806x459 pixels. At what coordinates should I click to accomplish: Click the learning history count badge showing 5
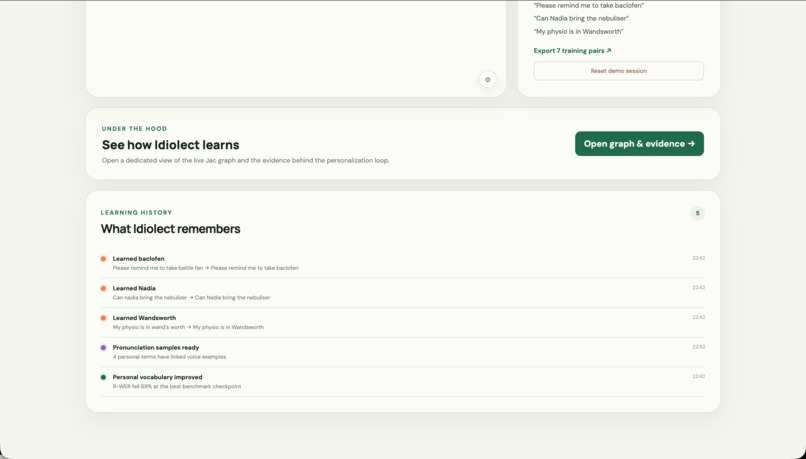click(697, 213)
